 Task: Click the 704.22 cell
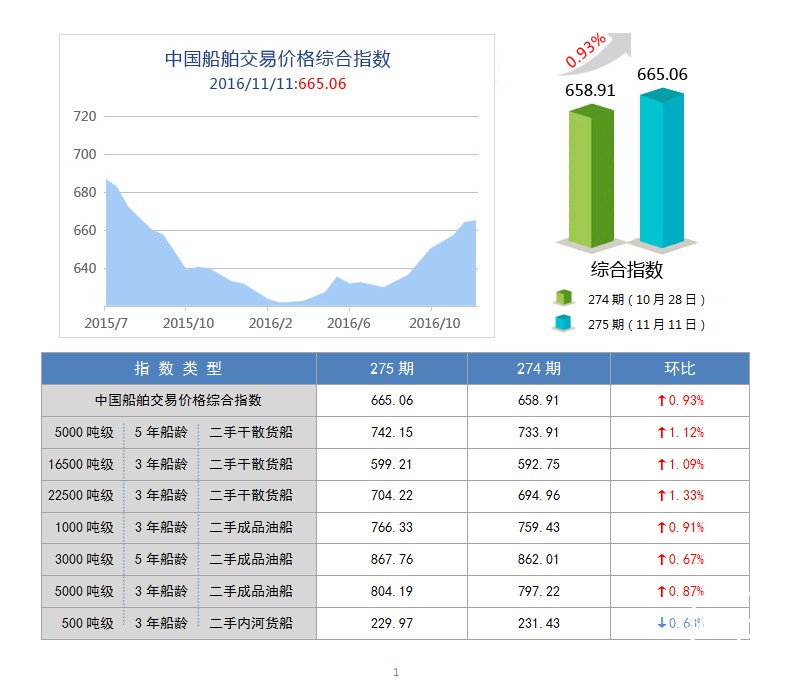(391, 495)
